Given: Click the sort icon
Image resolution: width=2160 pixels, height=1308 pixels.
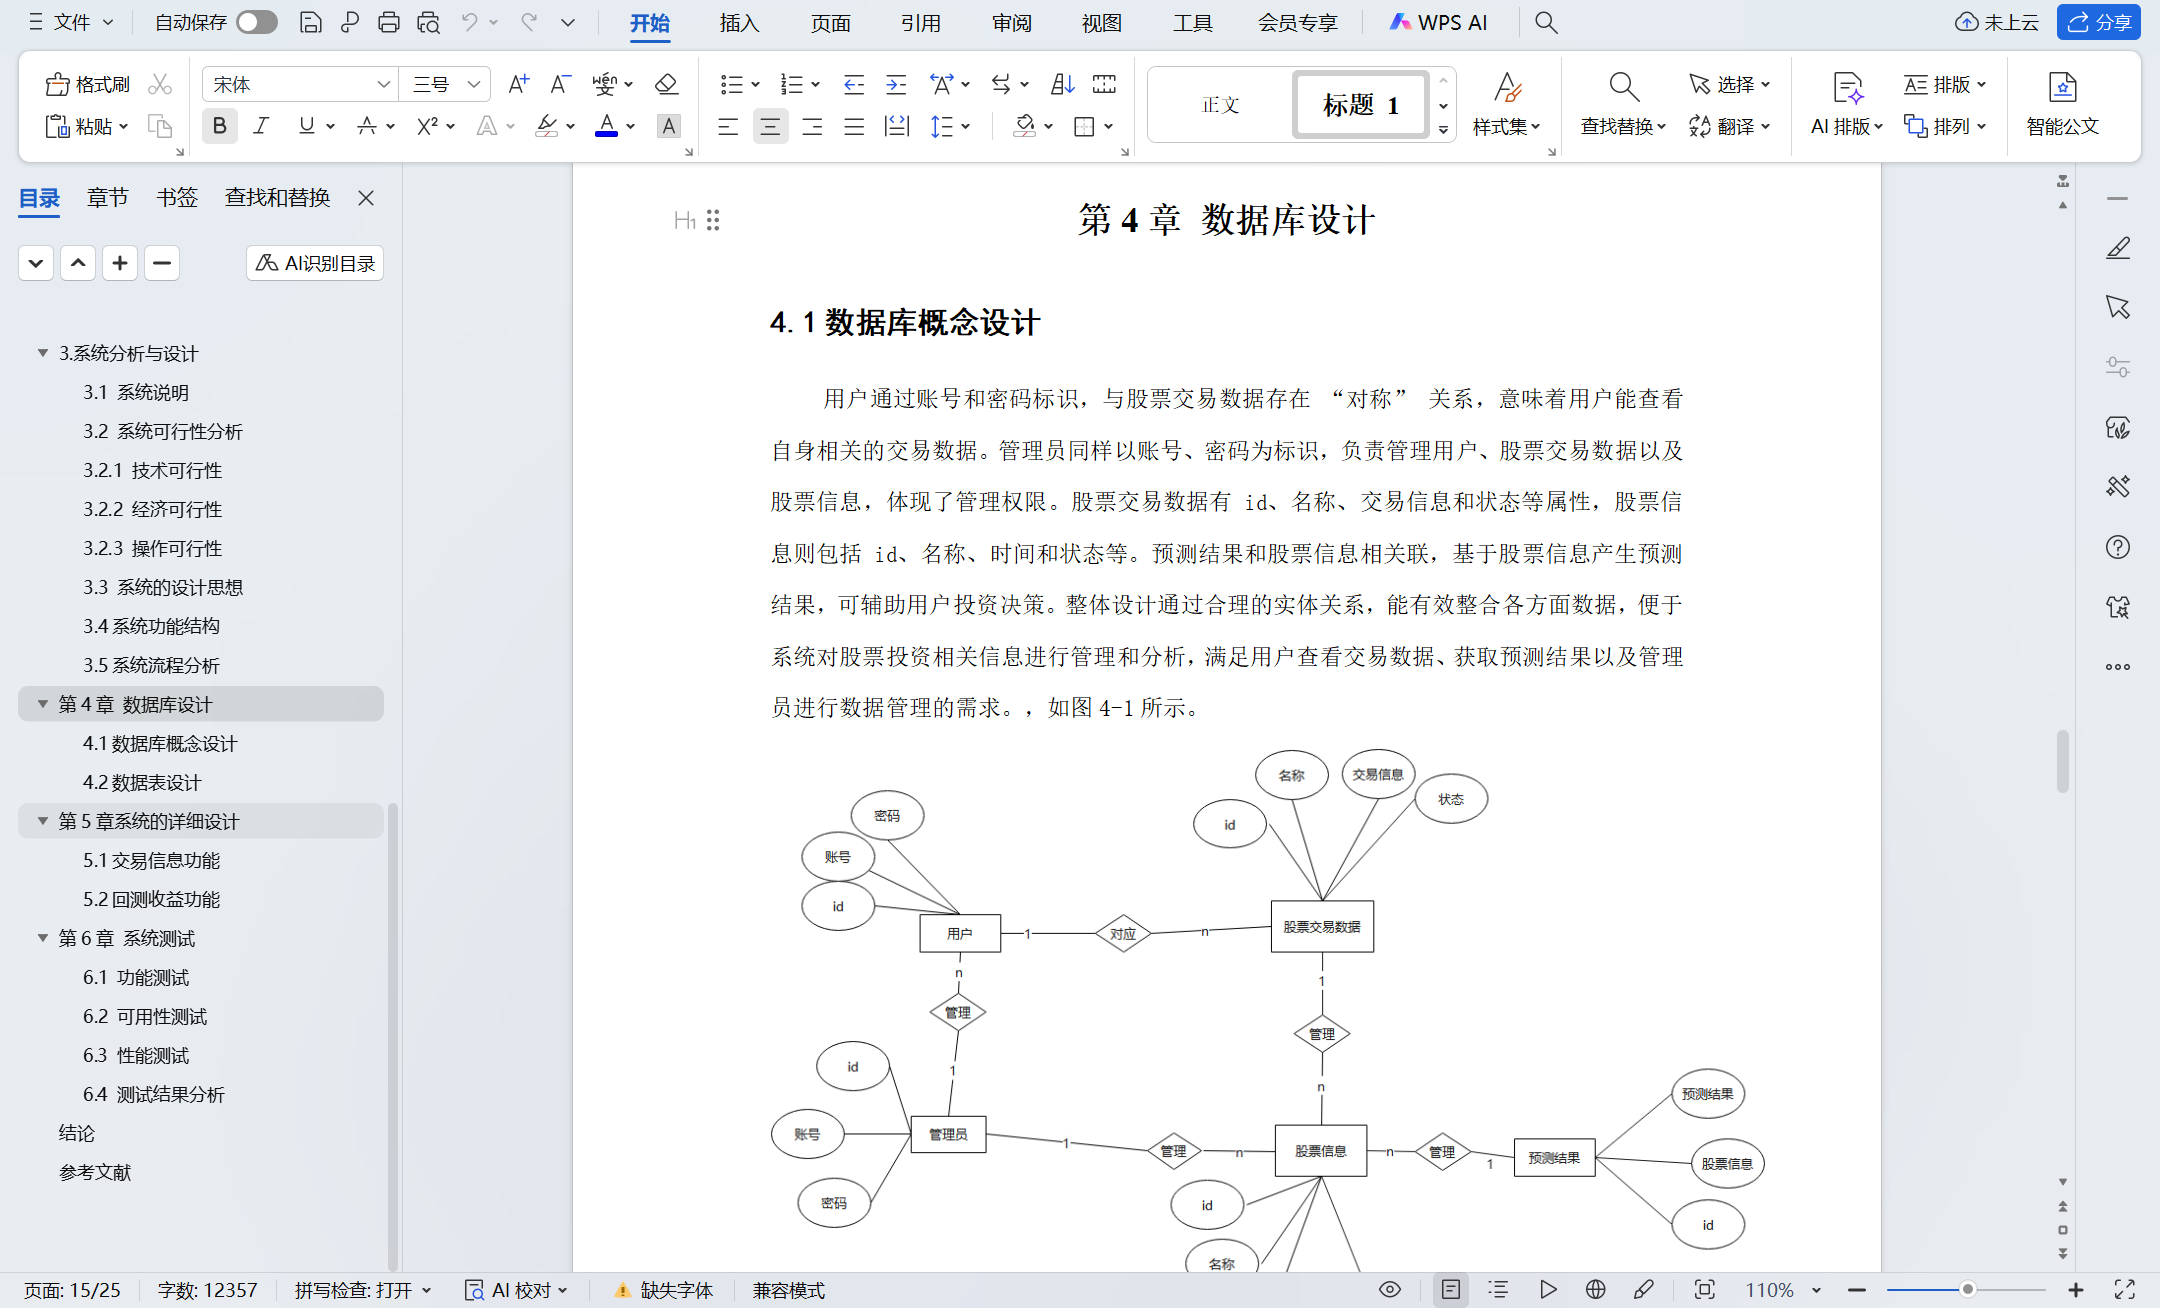Looking at the screenshot, I should (x=1062, y=85).
